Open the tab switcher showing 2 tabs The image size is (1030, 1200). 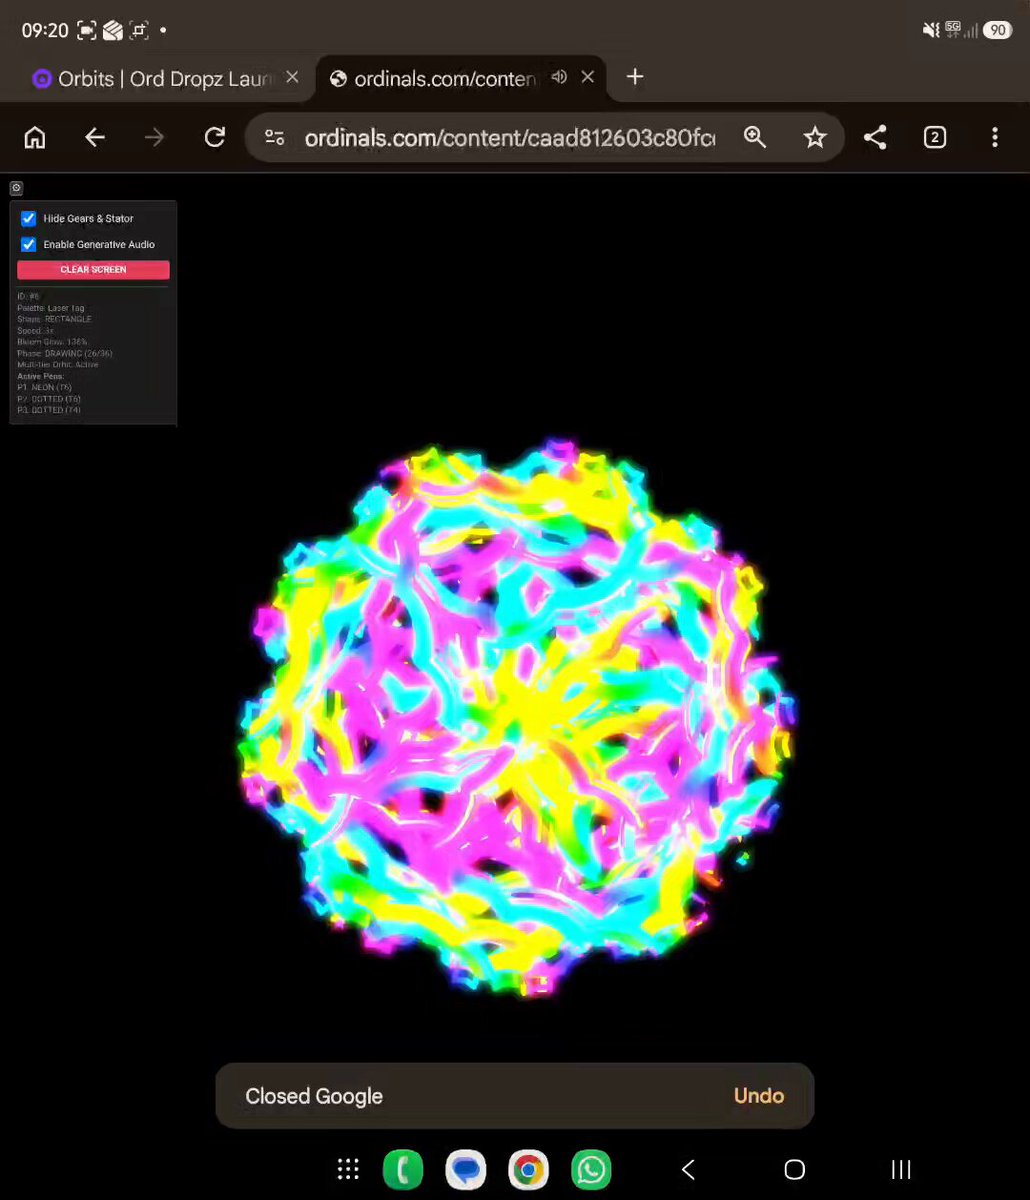(x=935, y=138)
